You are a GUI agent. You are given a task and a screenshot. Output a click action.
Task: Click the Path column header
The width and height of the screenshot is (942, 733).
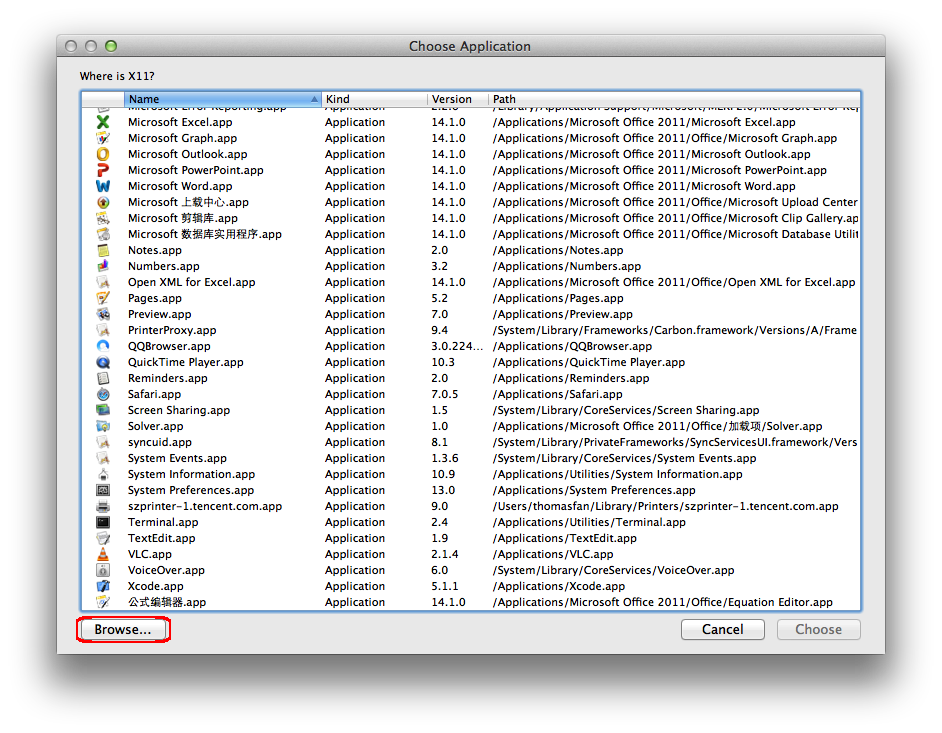coord(674,99)
